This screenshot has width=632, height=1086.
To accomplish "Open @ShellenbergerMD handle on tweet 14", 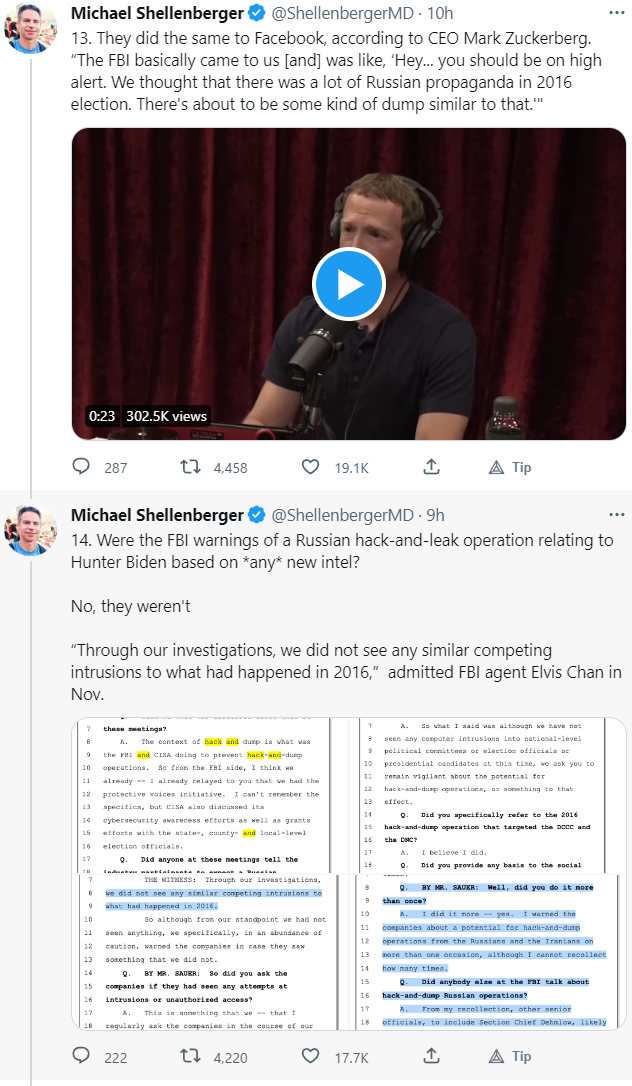I will 341,515.
